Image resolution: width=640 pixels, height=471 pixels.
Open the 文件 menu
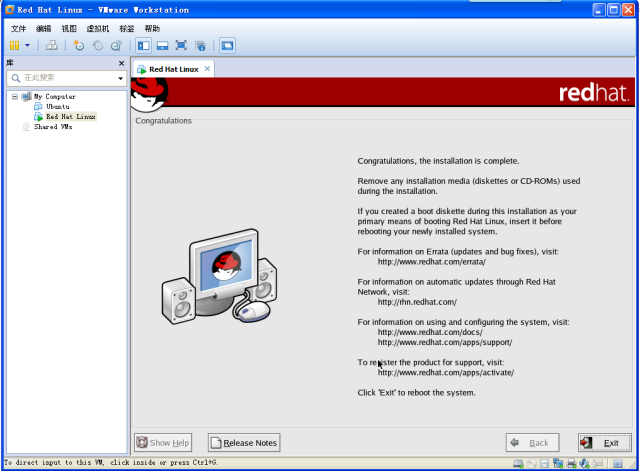click(x=18, y=29)
